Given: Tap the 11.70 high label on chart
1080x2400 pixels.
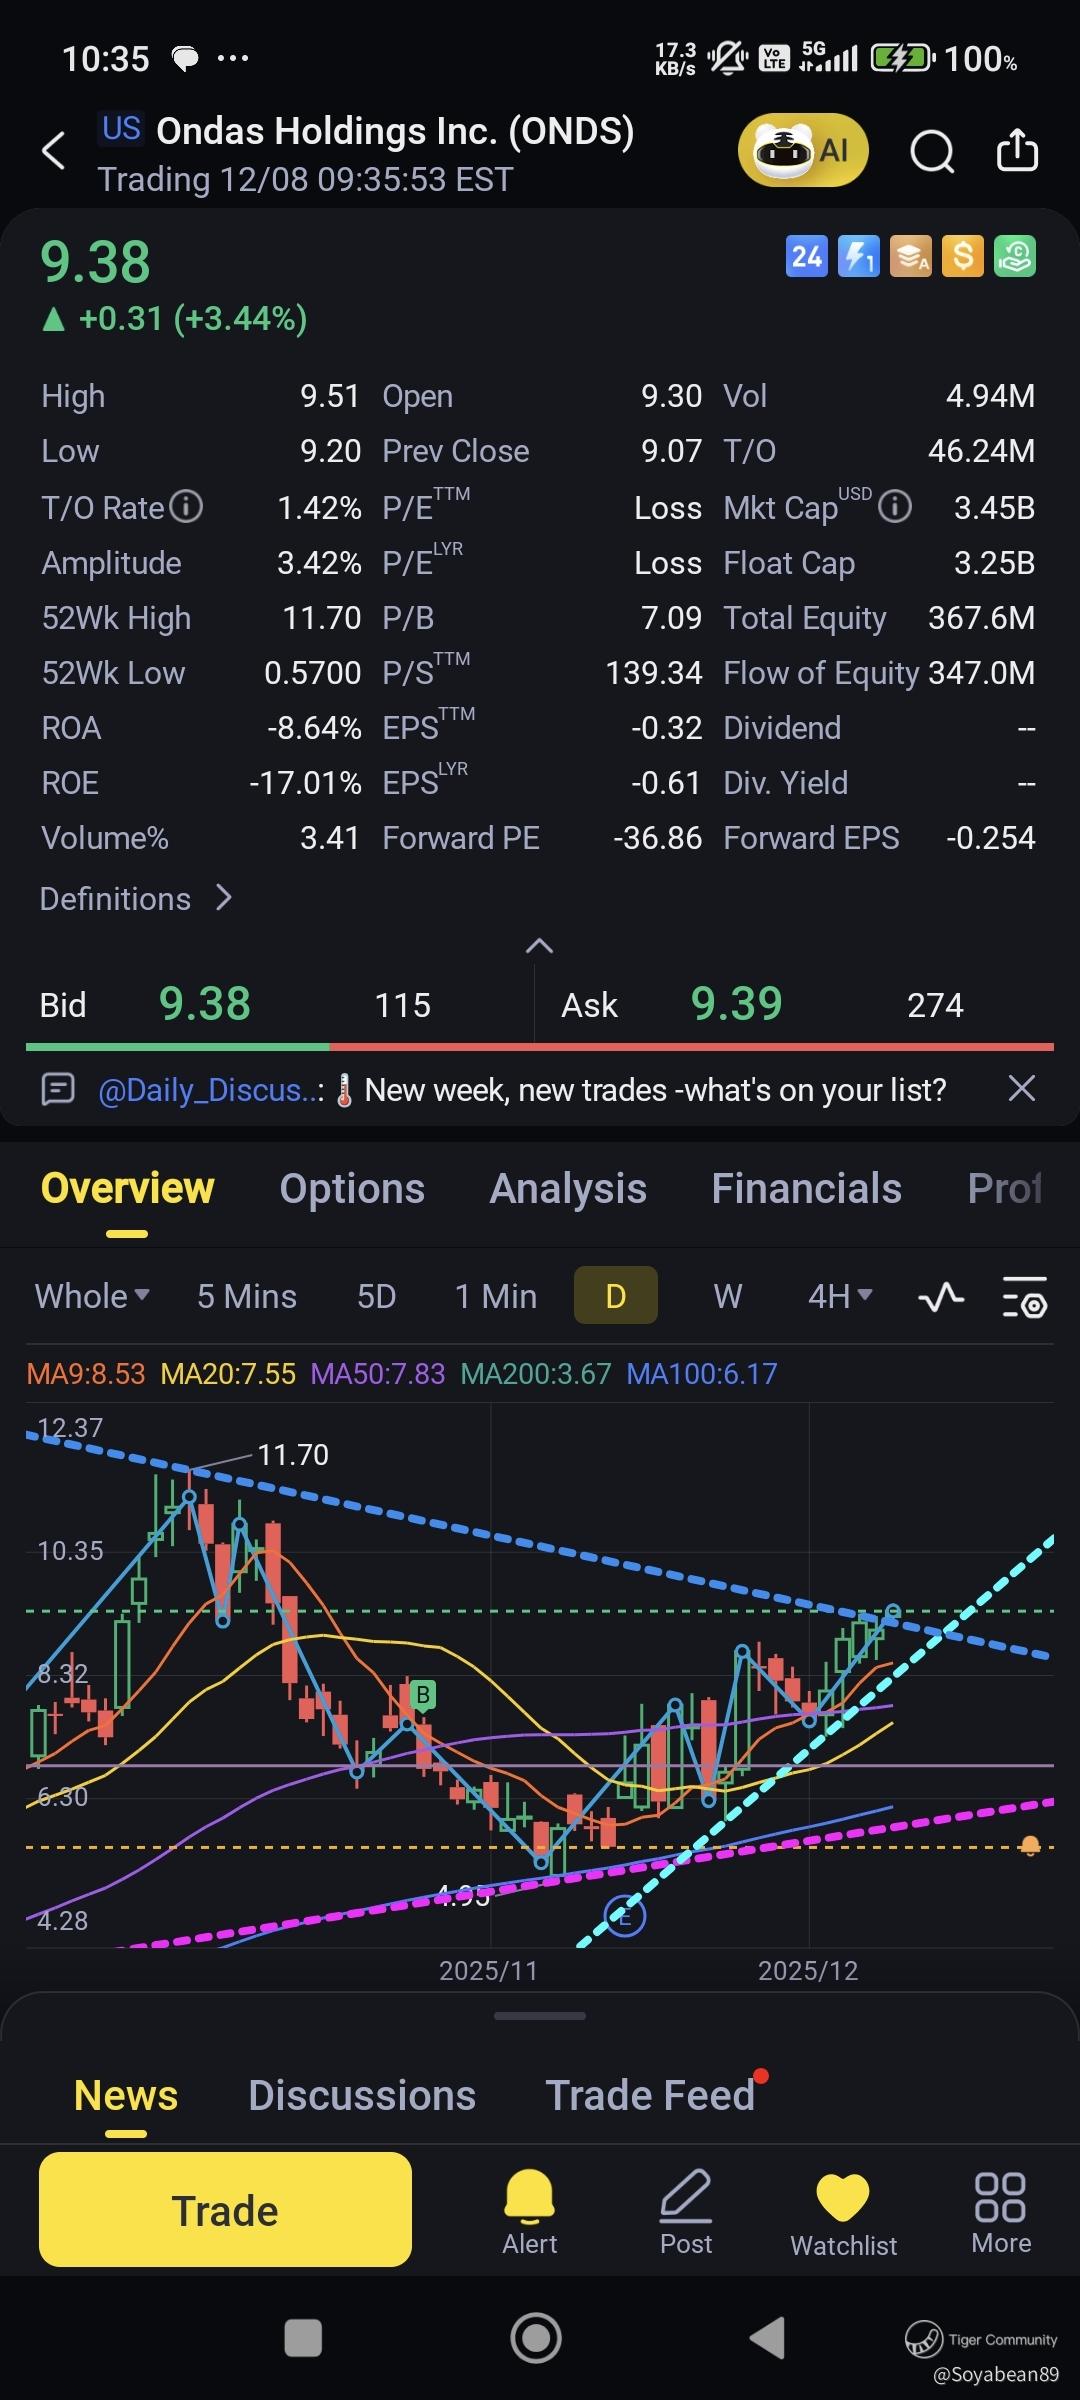Looking at the screenshot, I should point(293,1455).
